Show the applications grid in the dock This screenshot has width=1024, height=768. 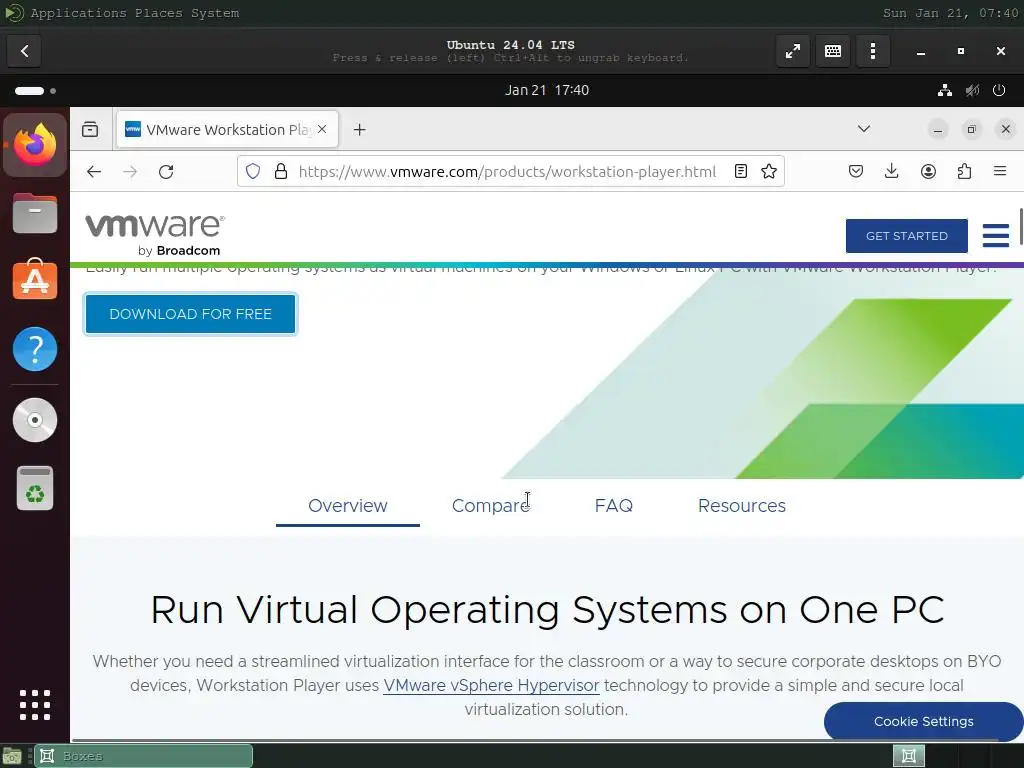pyautogui.click(x=35, y=705)
